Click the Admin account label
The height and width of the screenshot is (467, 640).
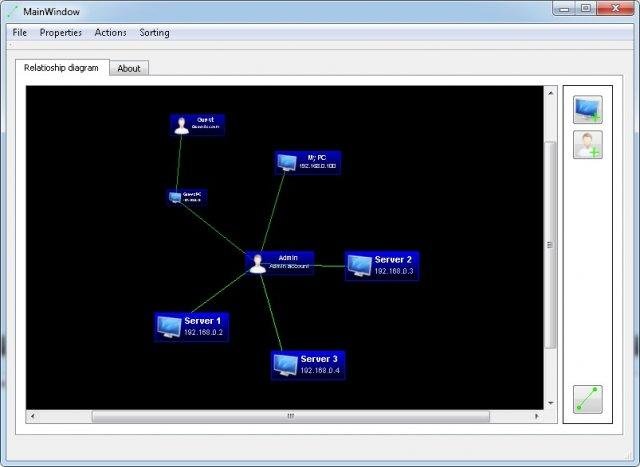(x=289, y=266)
